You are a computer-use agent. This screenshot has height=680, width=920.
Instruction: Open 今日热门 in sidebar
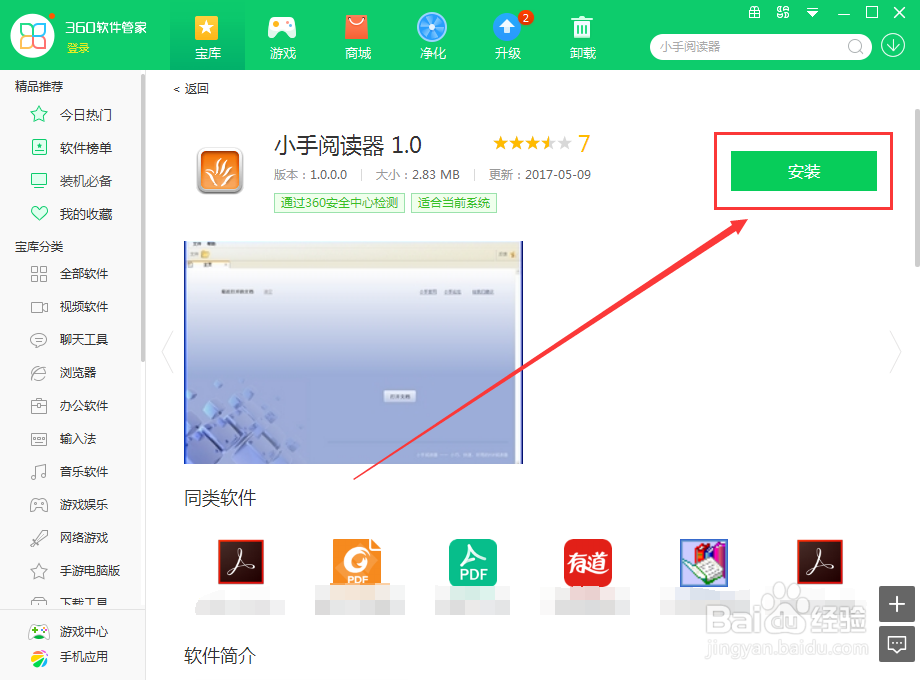click(71, 114)
